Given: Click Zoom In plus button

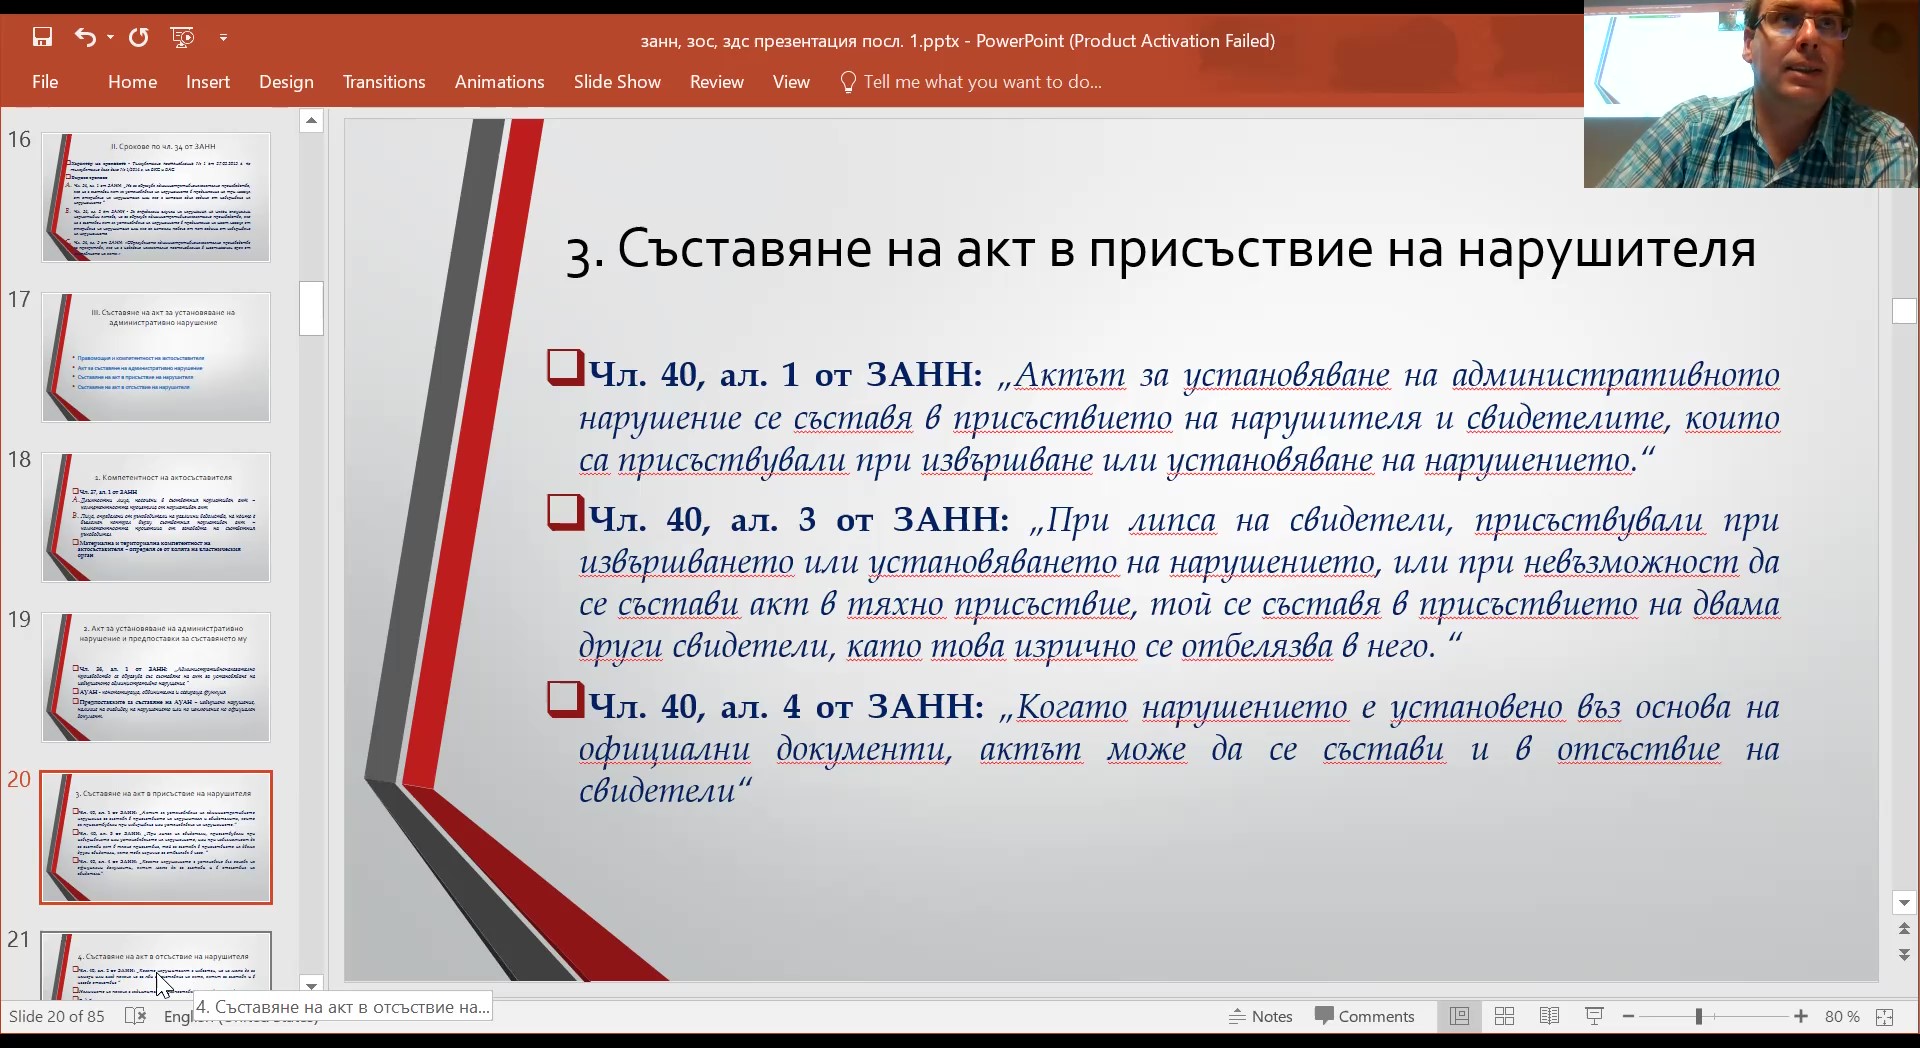Looking at the screenshot, I should (1801, 1016).
